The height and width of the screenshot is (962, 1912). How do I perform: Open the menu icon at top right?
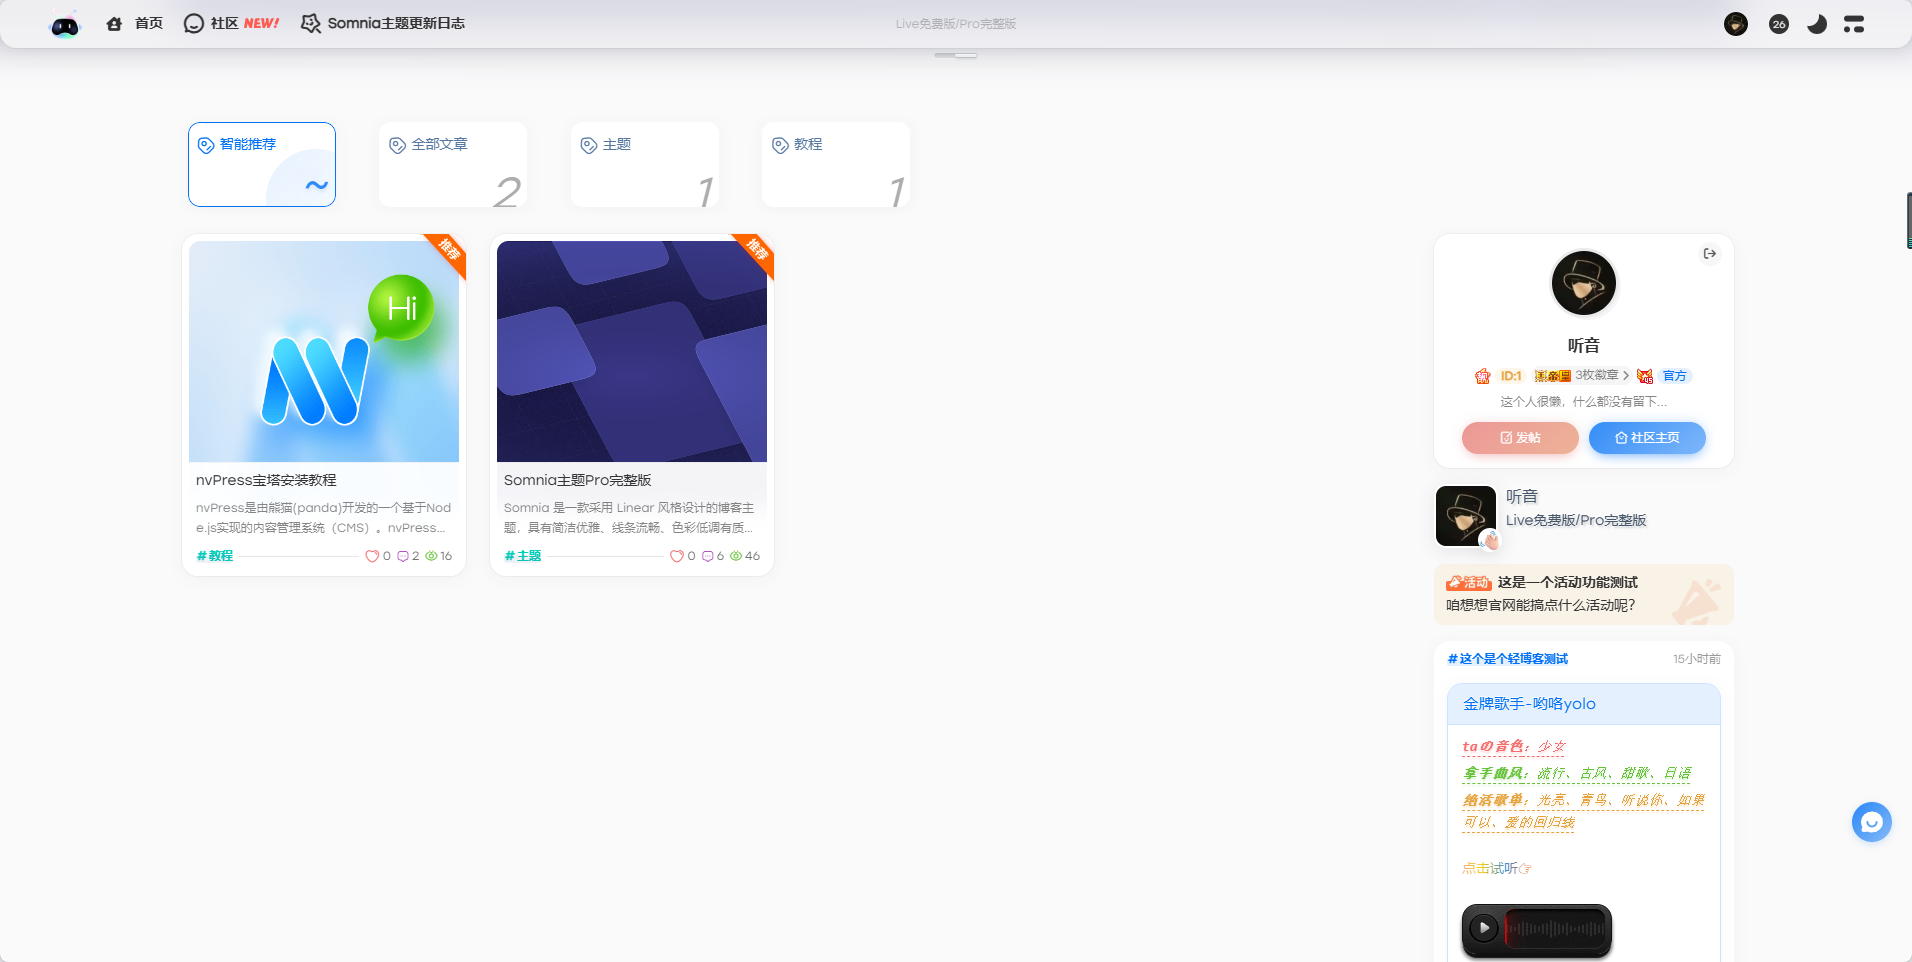click(x=1854, y=24)
